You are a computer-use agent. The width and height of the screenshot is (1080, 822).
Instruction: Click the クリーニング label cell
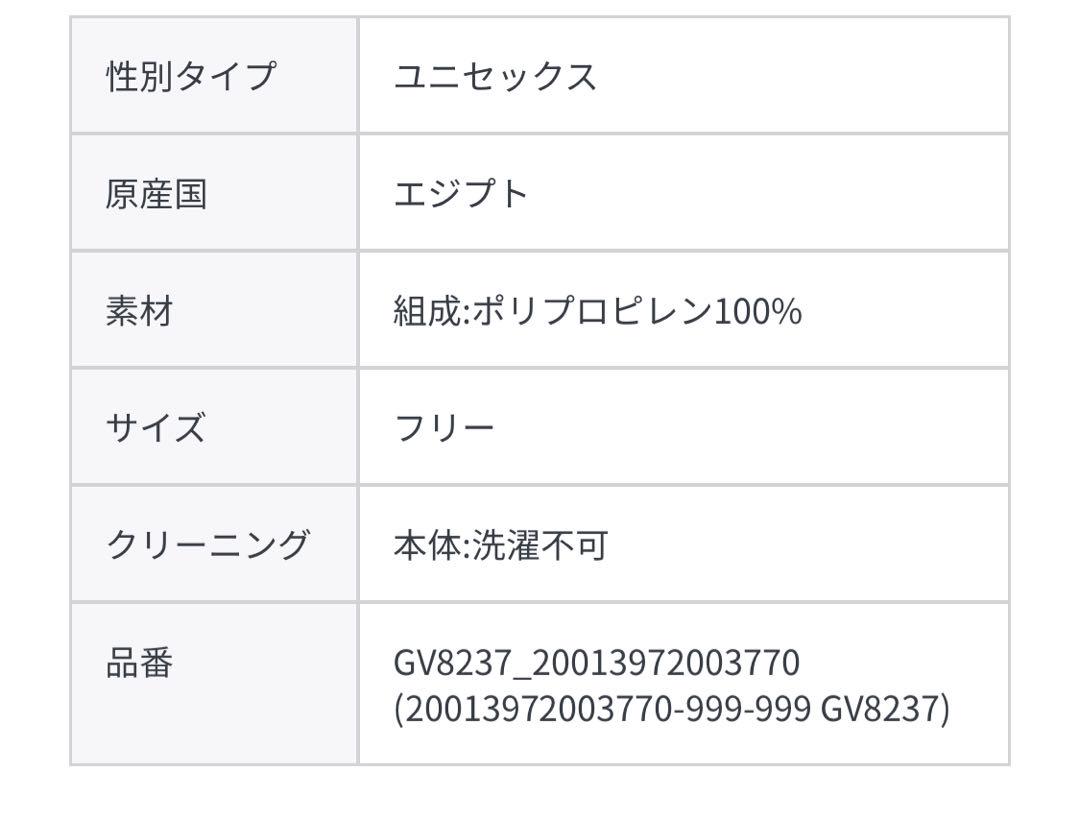pos(214,544)
